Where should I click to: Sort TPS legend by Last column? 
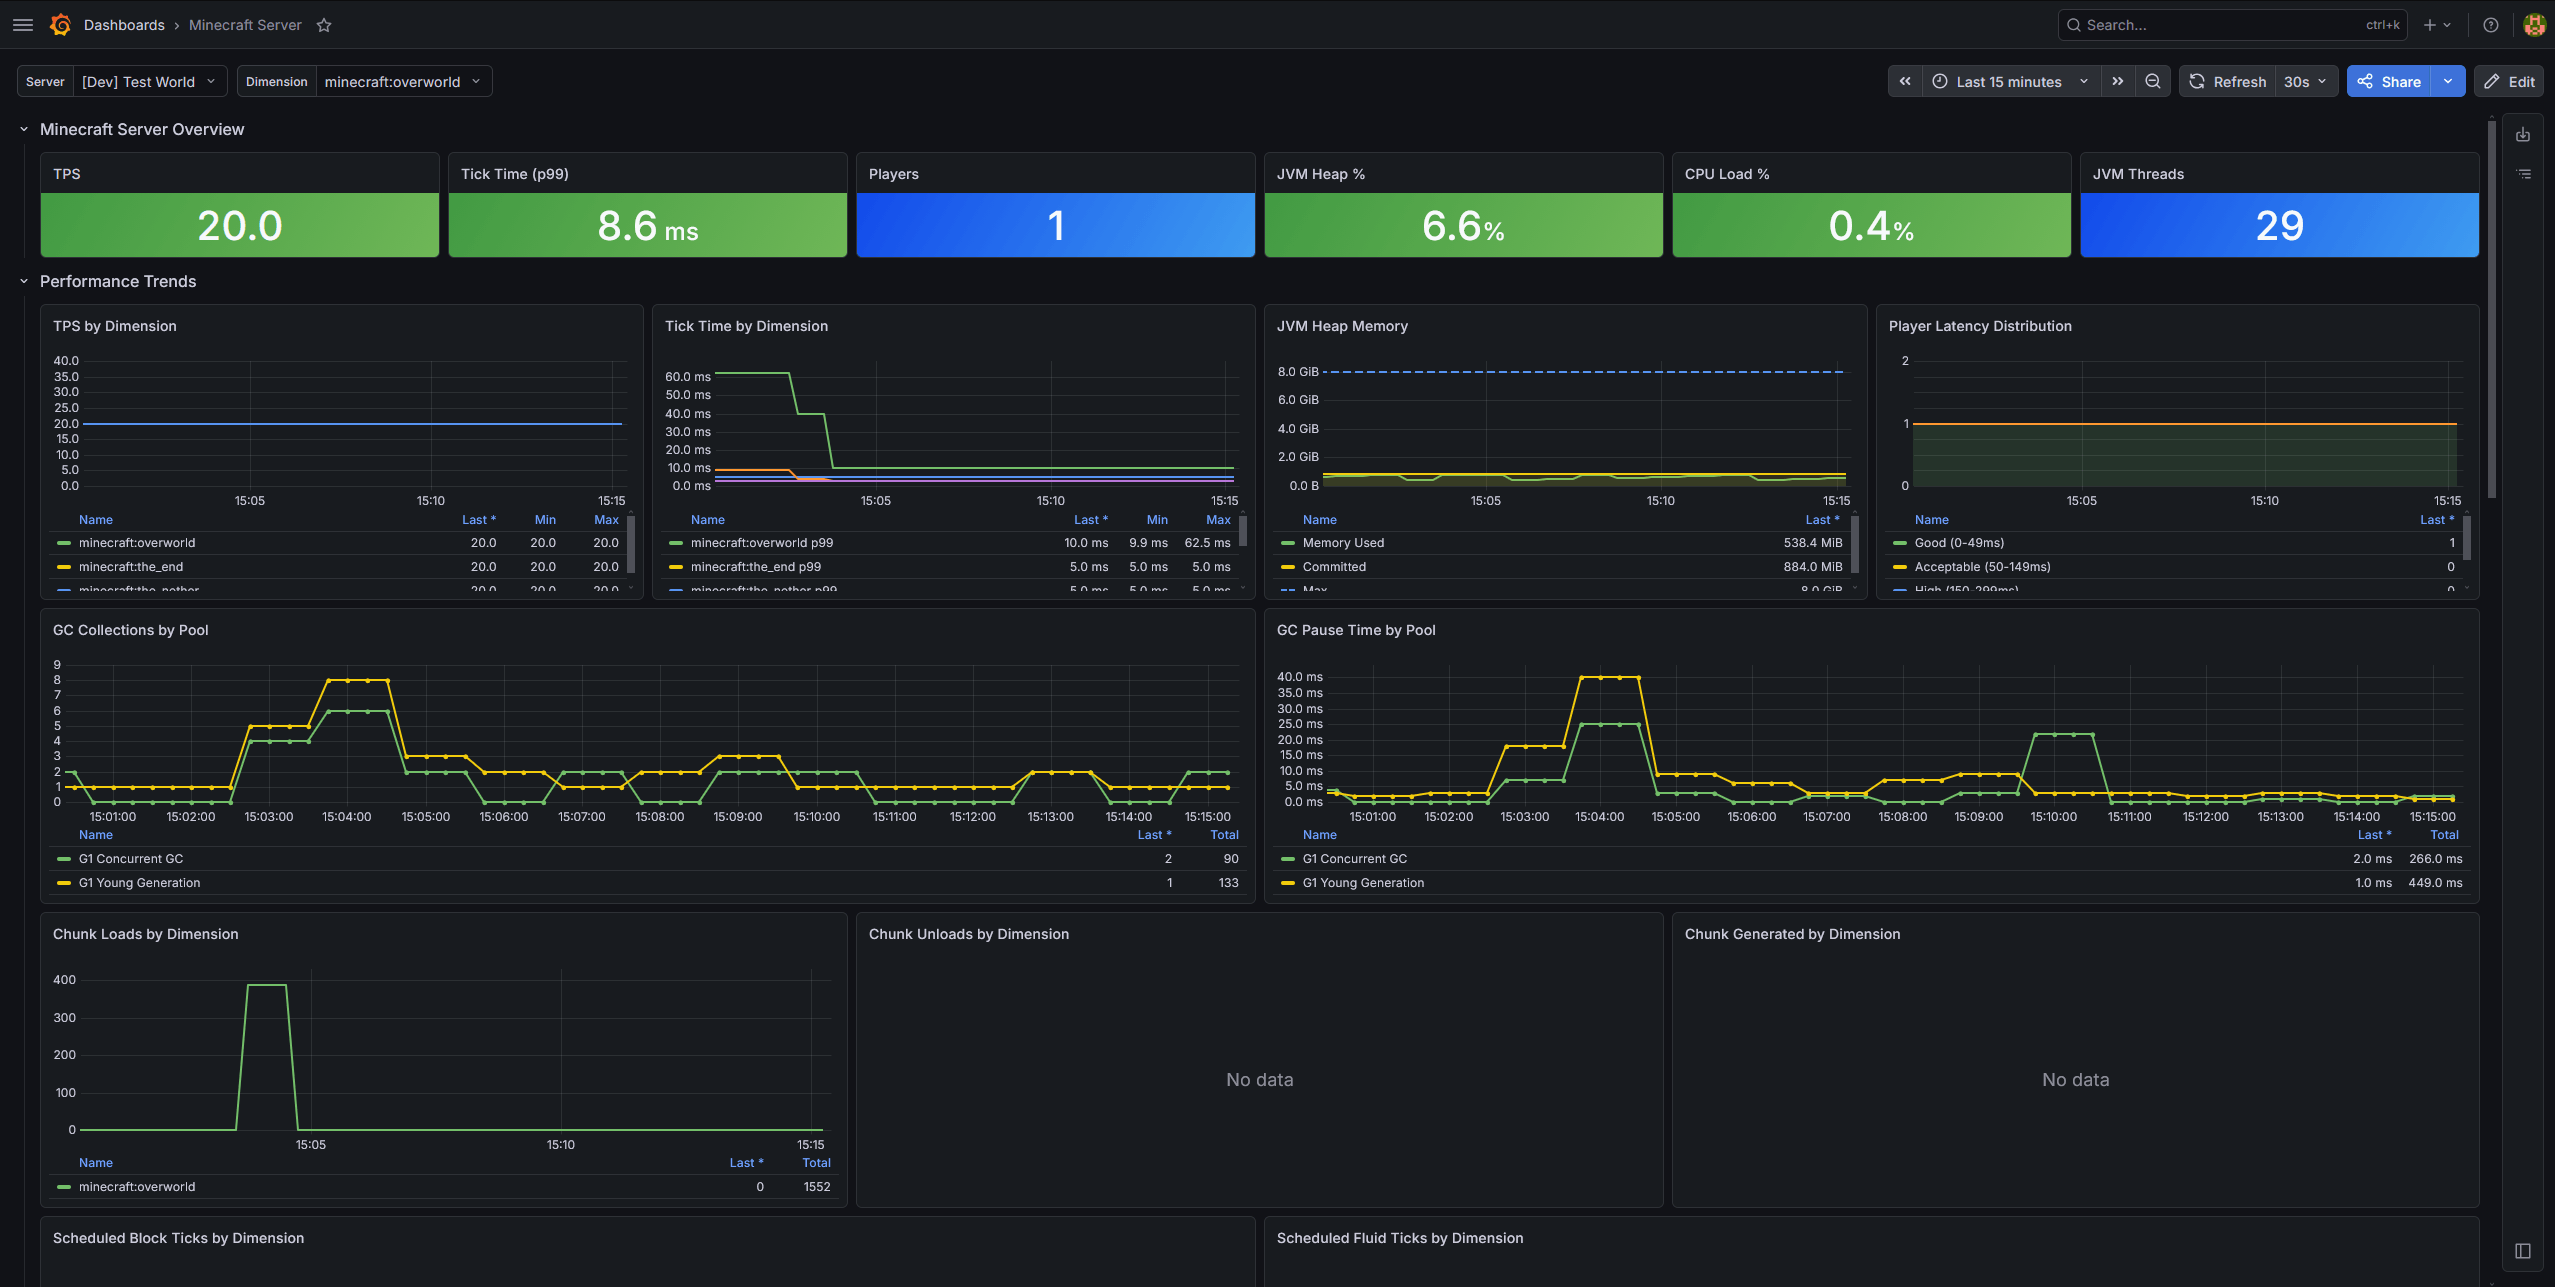[x=478, y=520]
